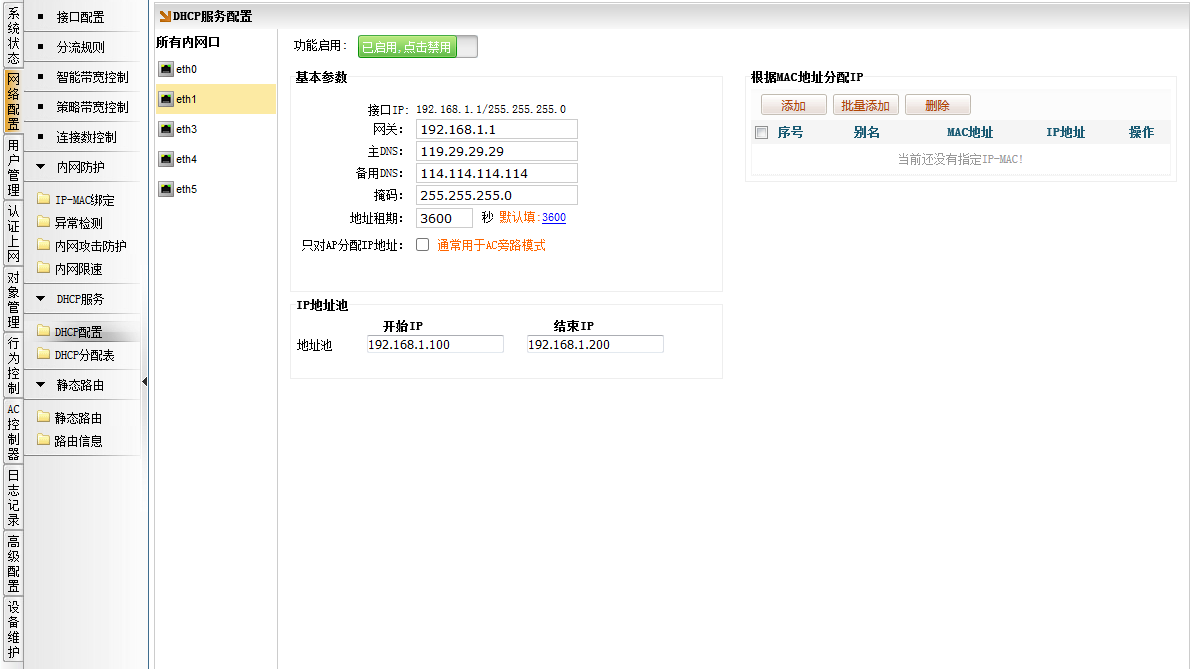Click the 主DNS input field
Viewport: 1193px width, 669px height.
coord(497,151)
